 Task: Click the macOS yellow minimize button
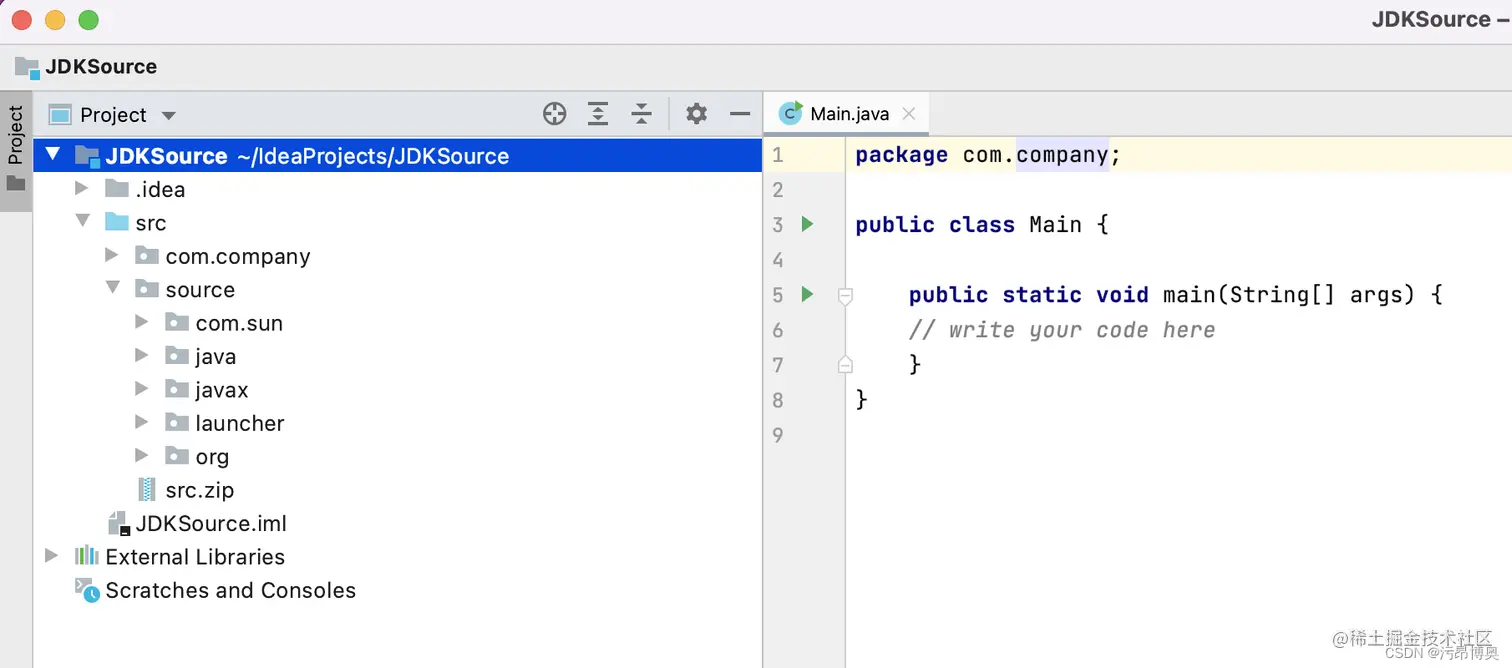[x=56, y=20]
